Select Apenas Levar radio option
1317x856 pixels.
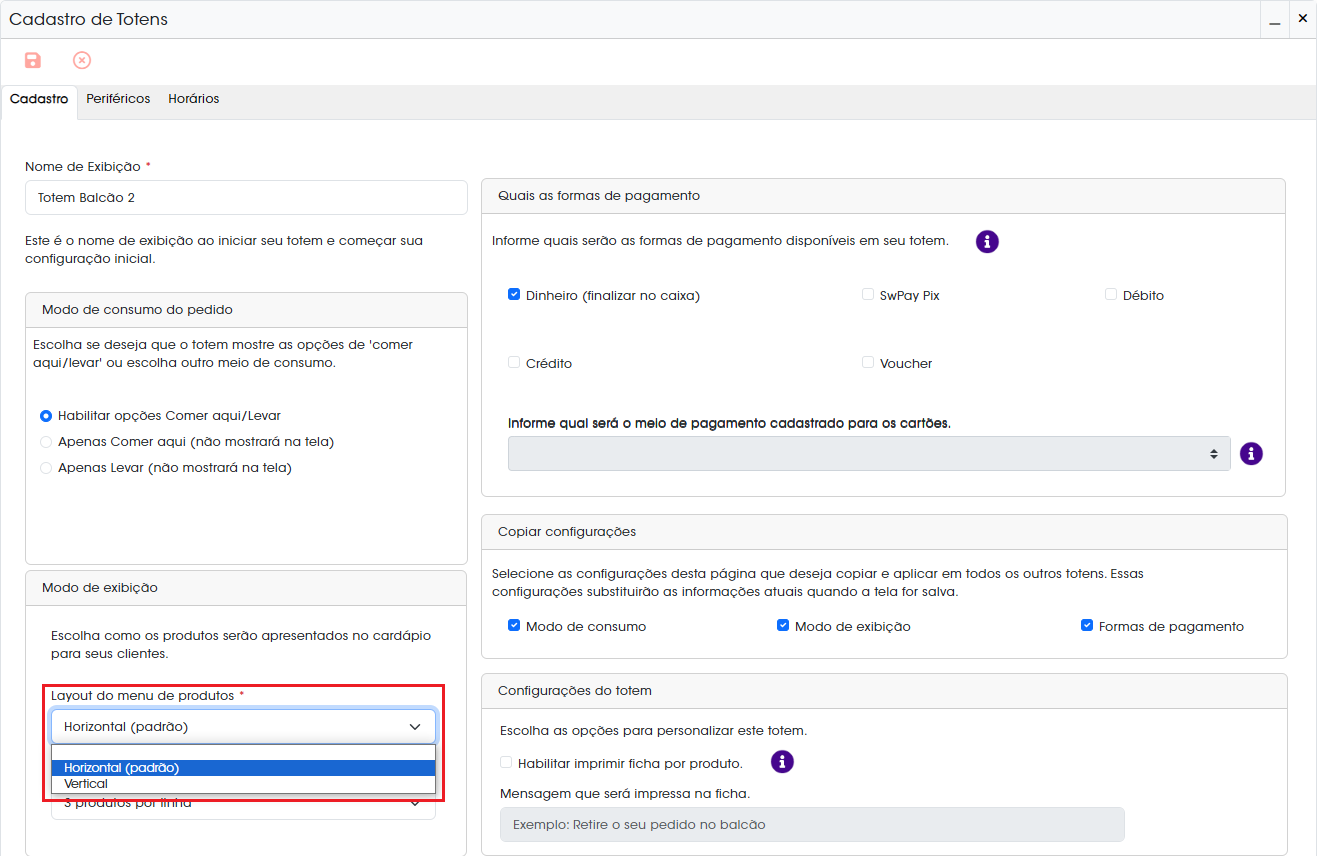[x=46, y=468]
